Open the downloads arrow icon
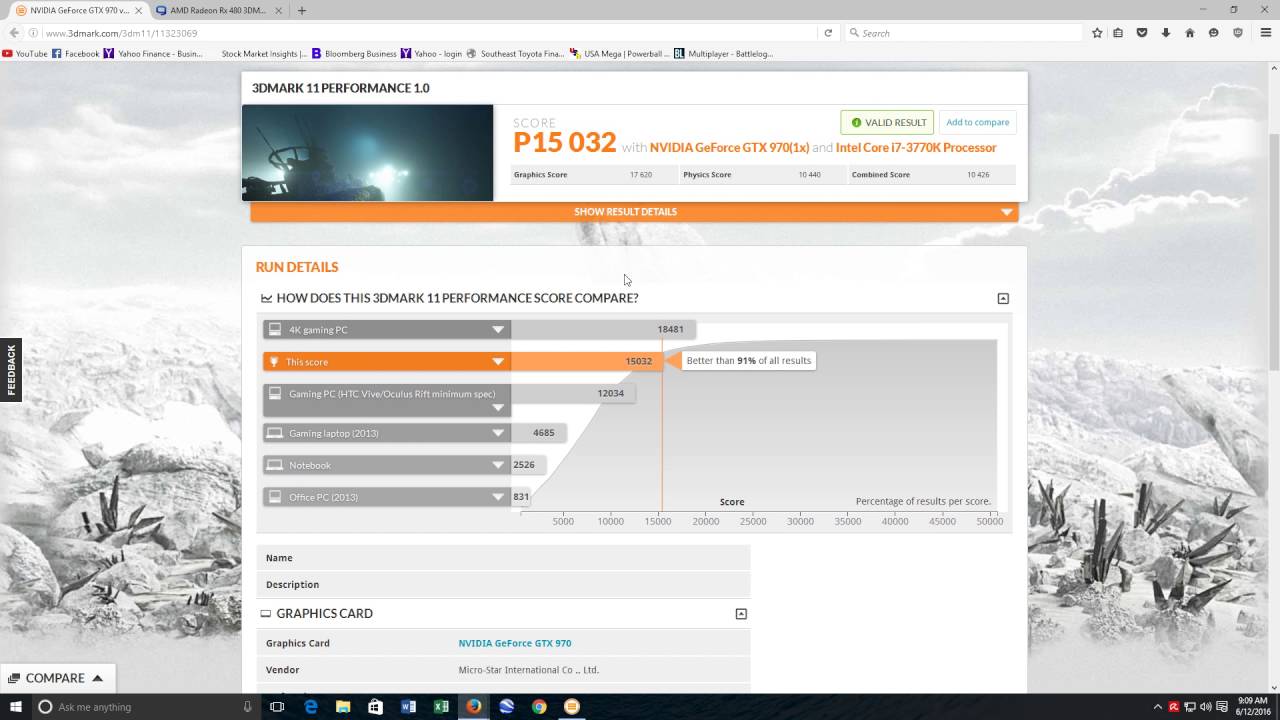The height and width of the screenshot is (720, 1280). point(1166,33)
